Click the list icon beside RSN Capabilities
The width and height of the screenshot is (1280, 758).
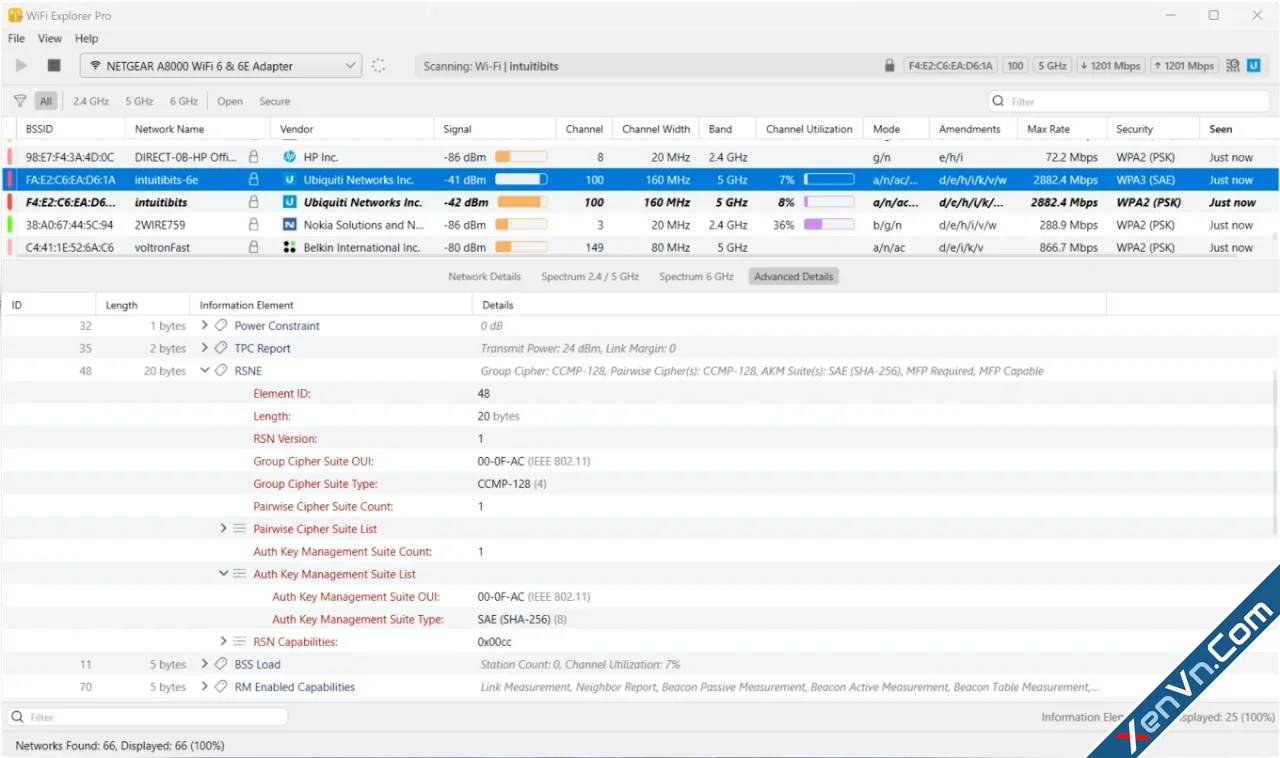240,641
